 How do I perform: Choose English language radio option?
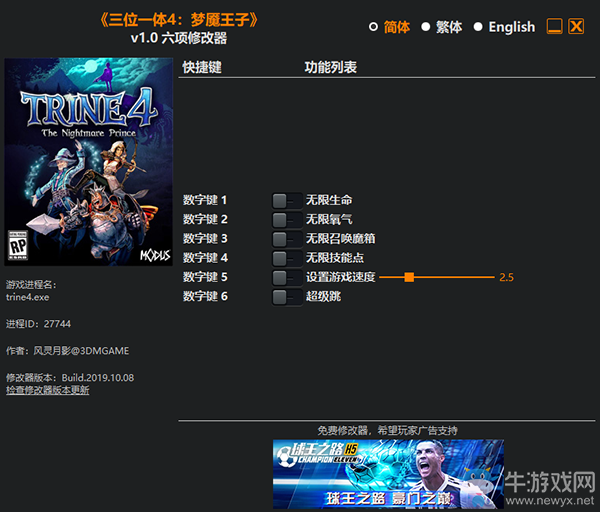[x=478, y=27]
